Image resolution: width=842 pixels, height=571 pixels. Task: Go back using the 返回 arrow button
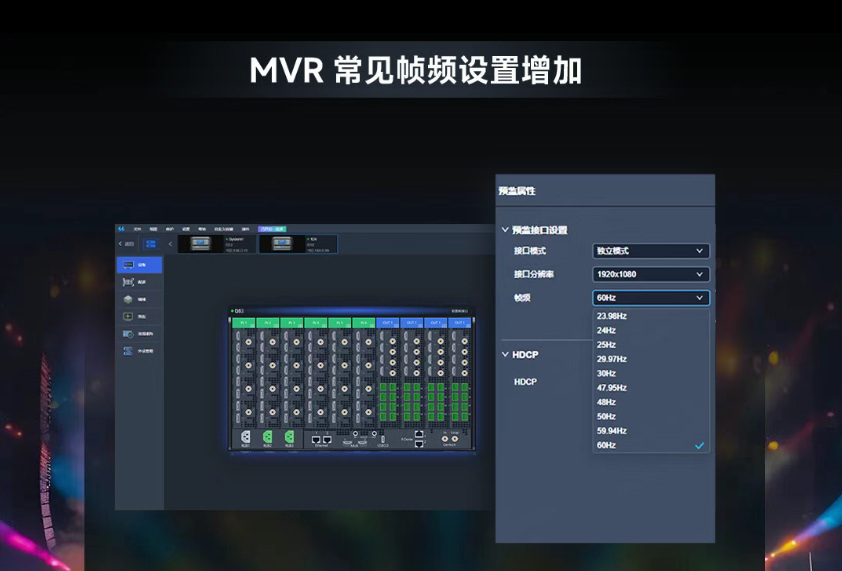pyautogui.click(x=126, y=244)
